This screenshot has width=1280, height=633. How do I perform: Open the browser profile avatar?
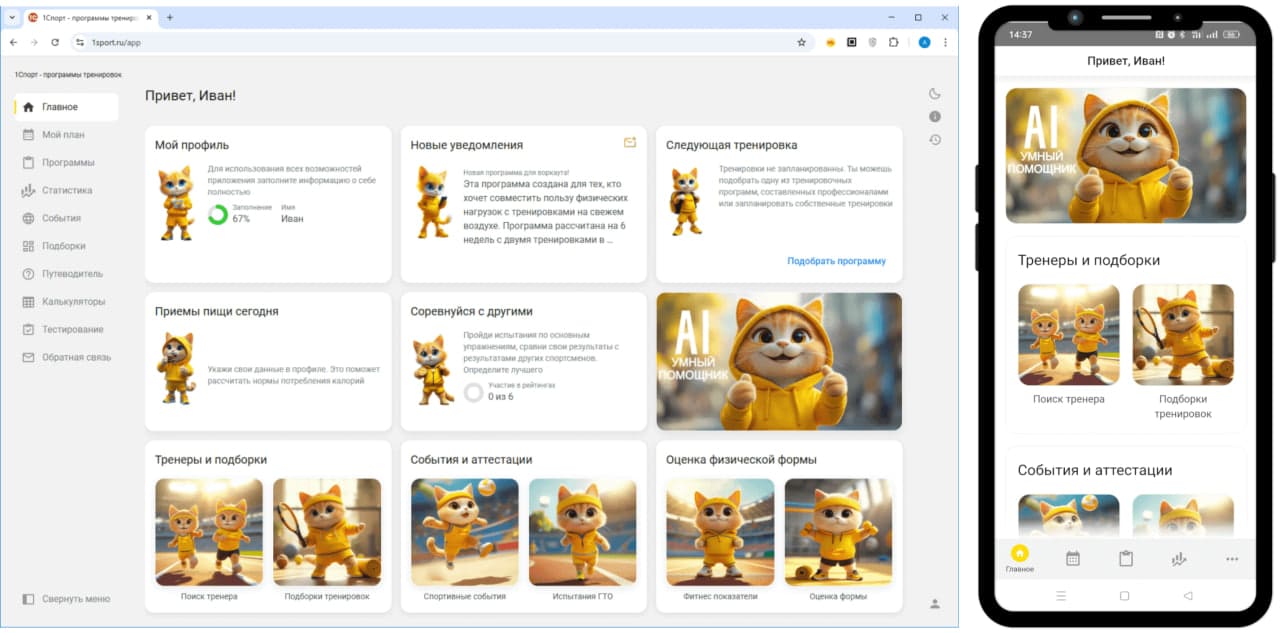click(924, 42)
